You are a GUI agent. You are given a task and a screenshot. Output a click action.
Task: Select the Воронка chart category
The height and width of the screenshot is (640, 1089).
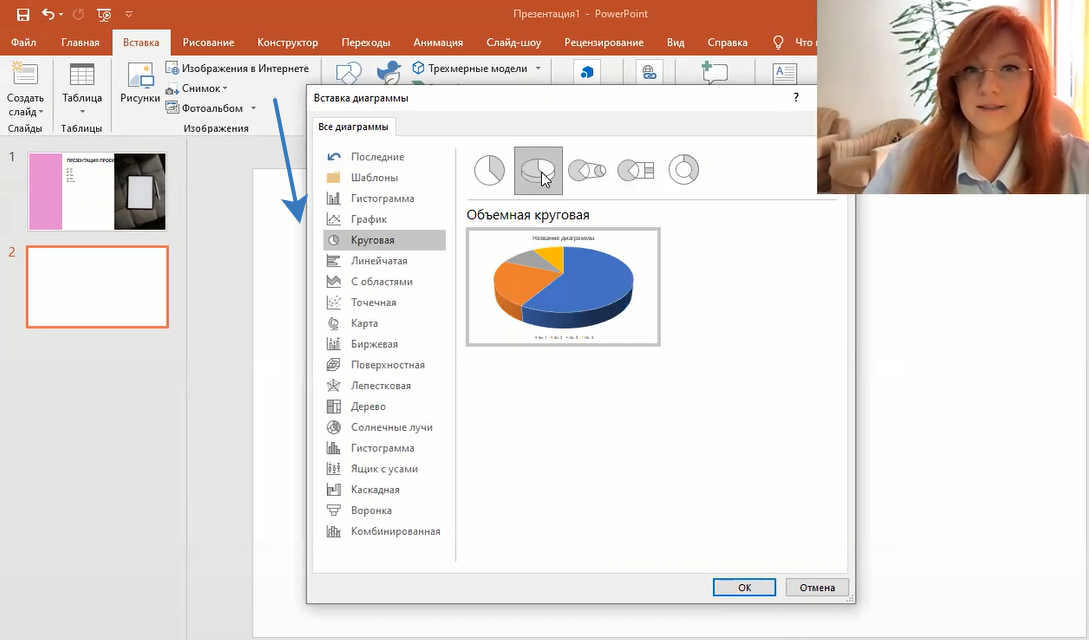click(x=371, y=511)
